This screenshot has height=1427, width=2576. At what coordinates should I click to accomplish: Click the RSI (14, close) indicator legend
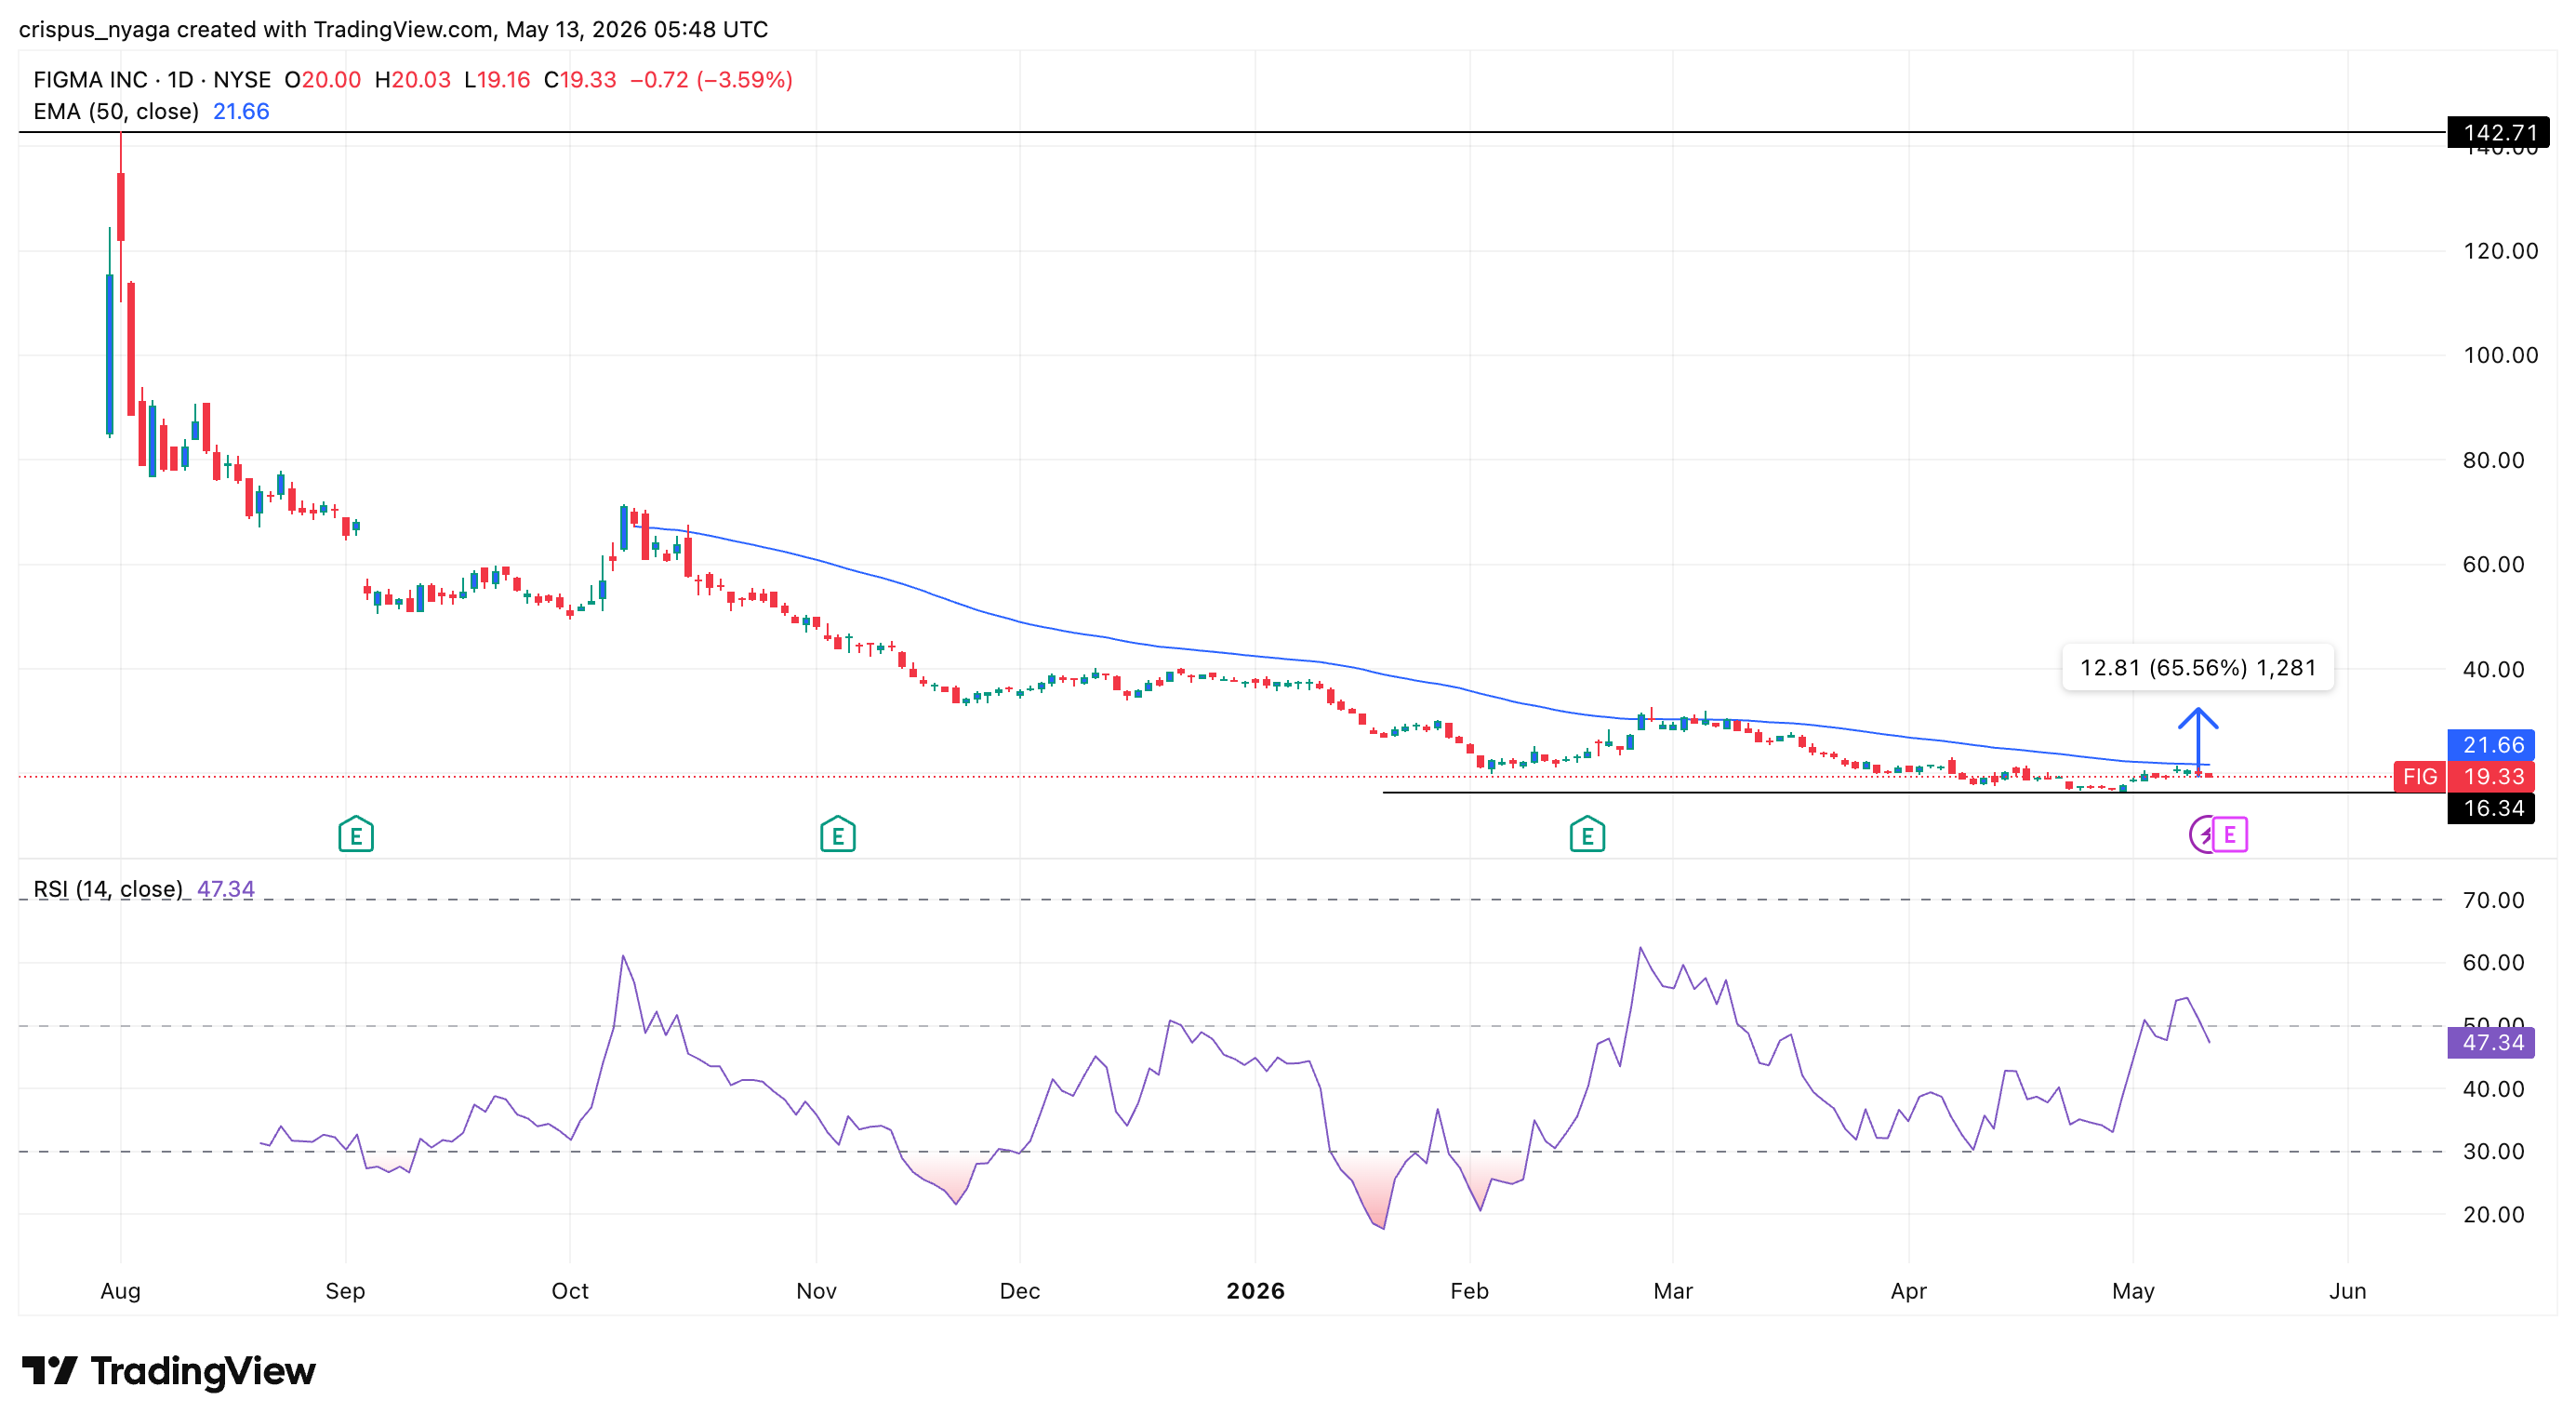tap(108, 889)
